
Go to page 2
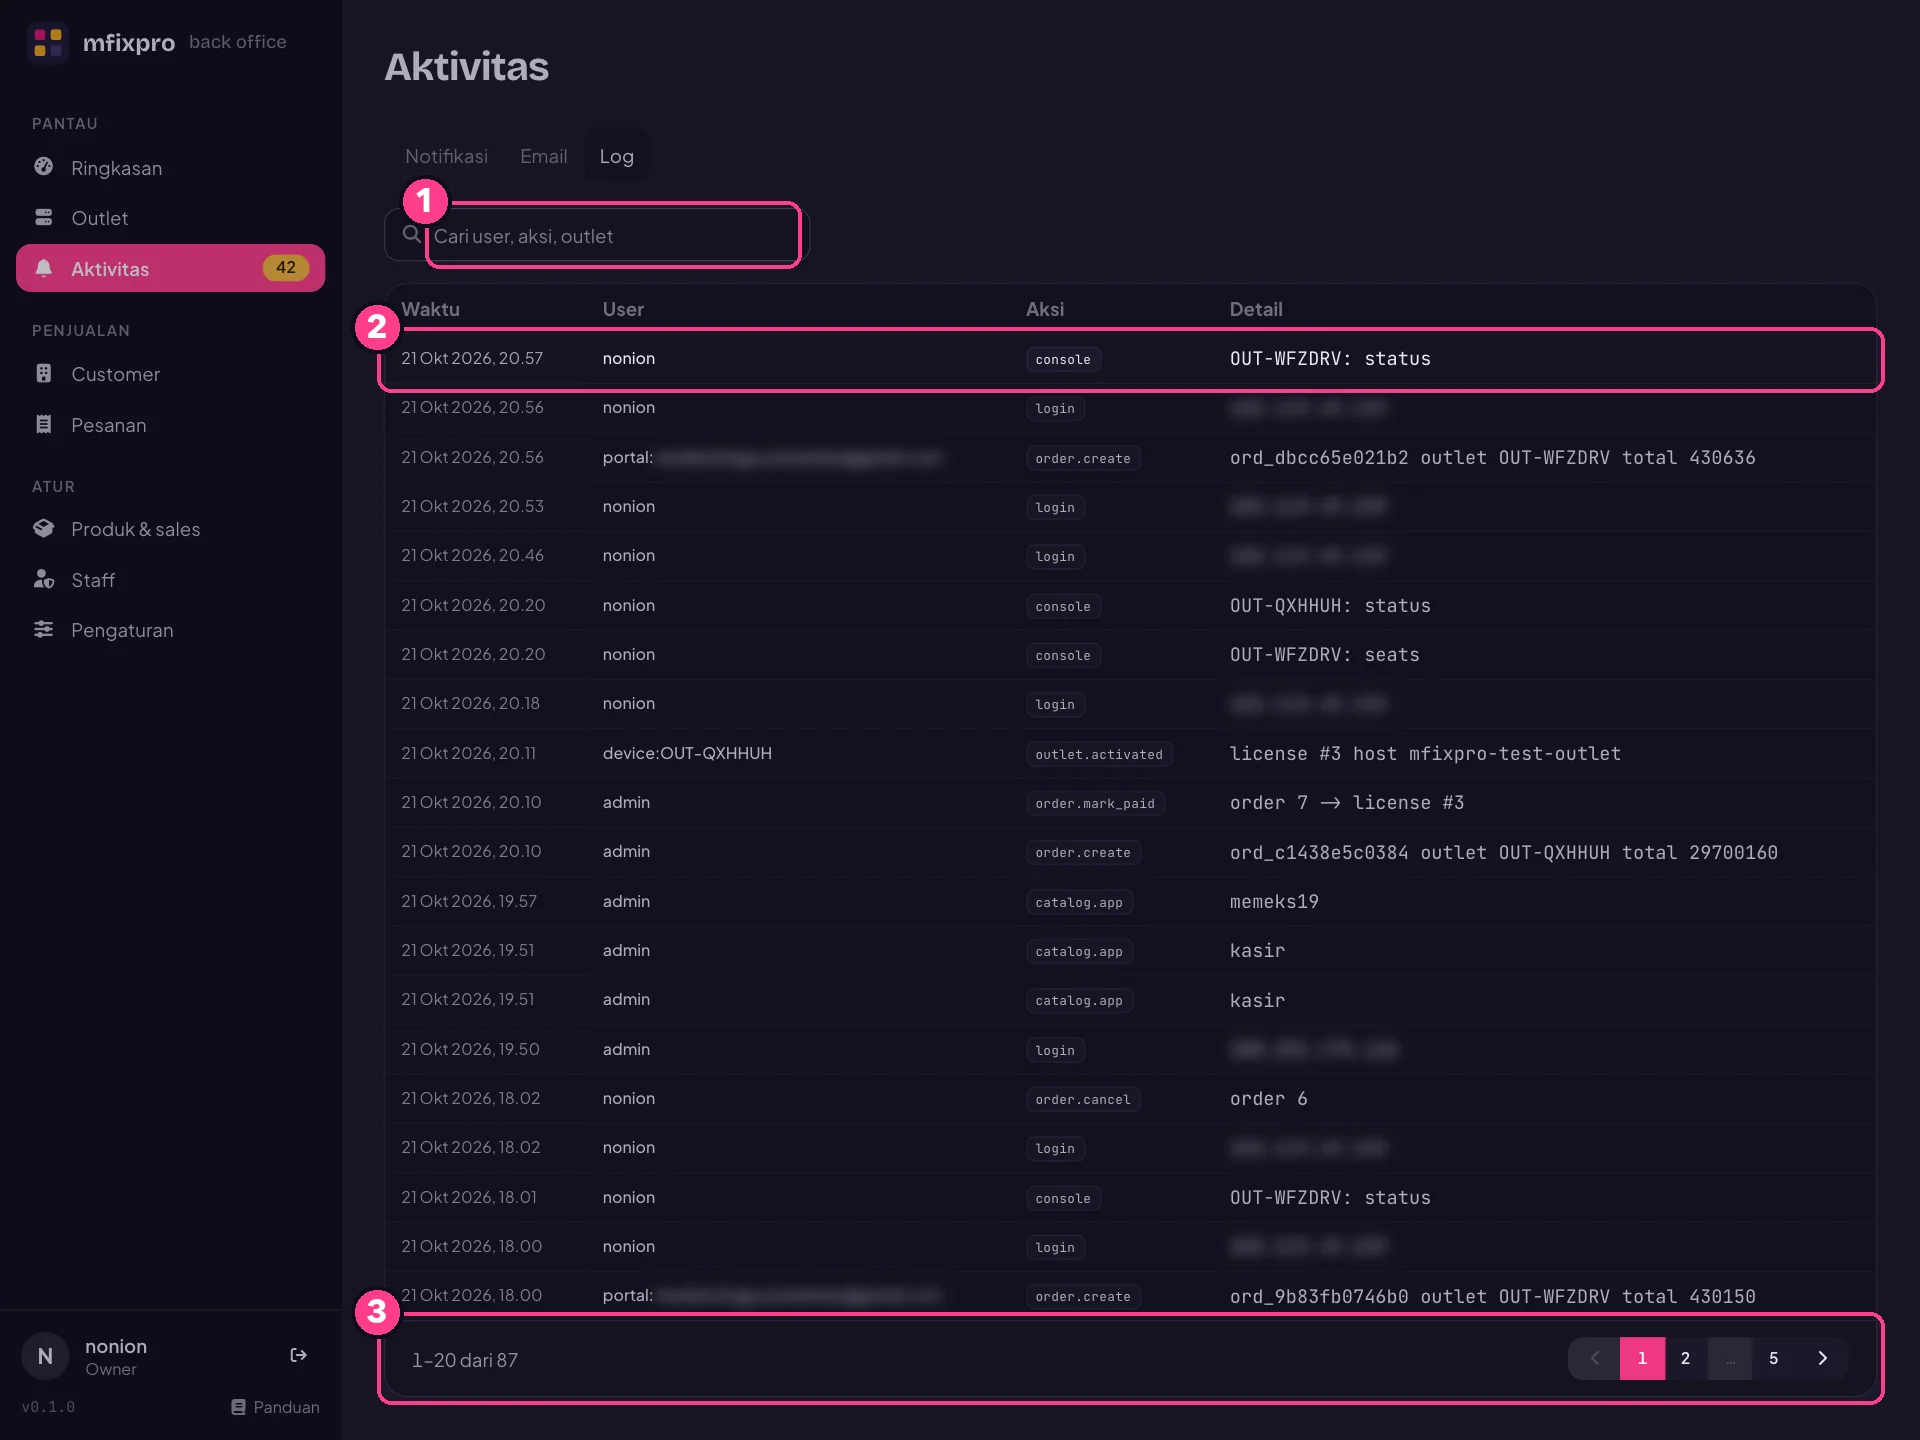1685,1358
